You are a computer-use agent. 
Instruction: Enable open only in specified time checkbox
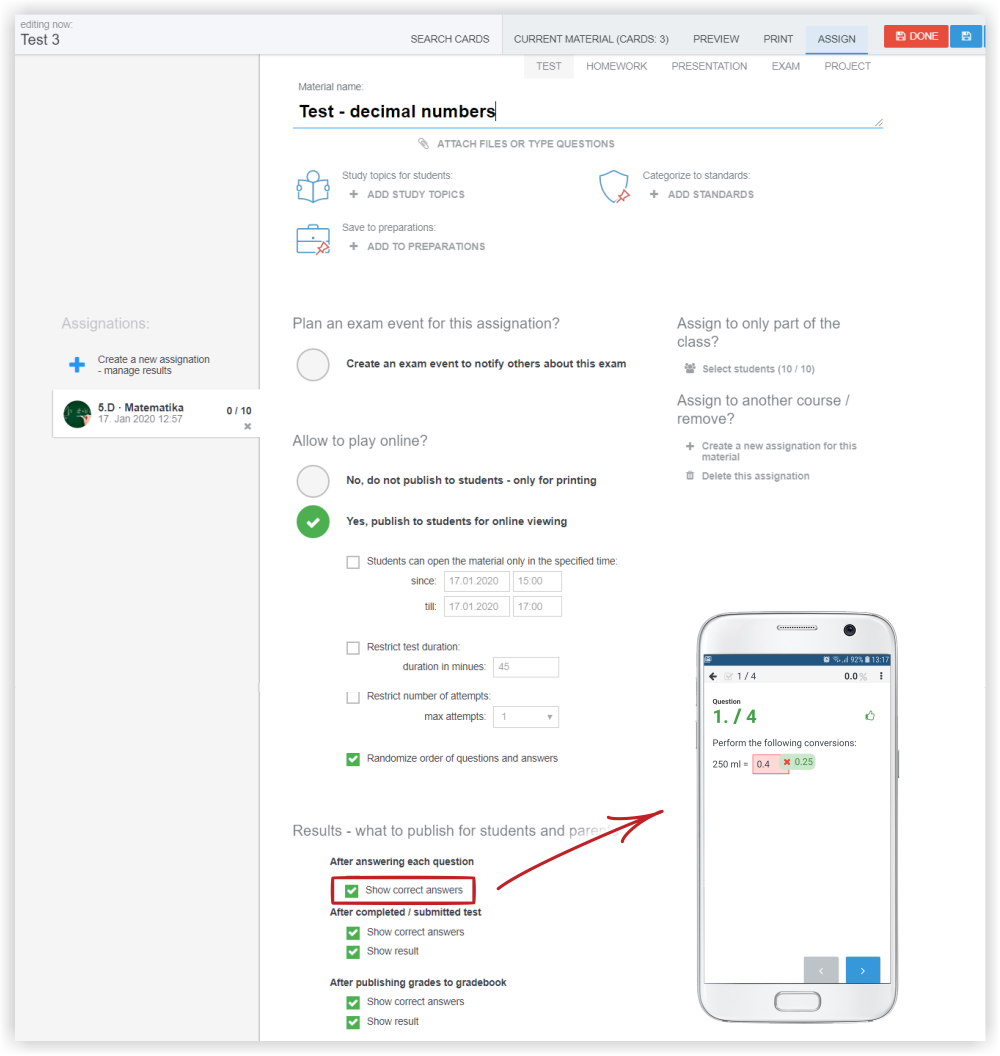pos(353,562)
